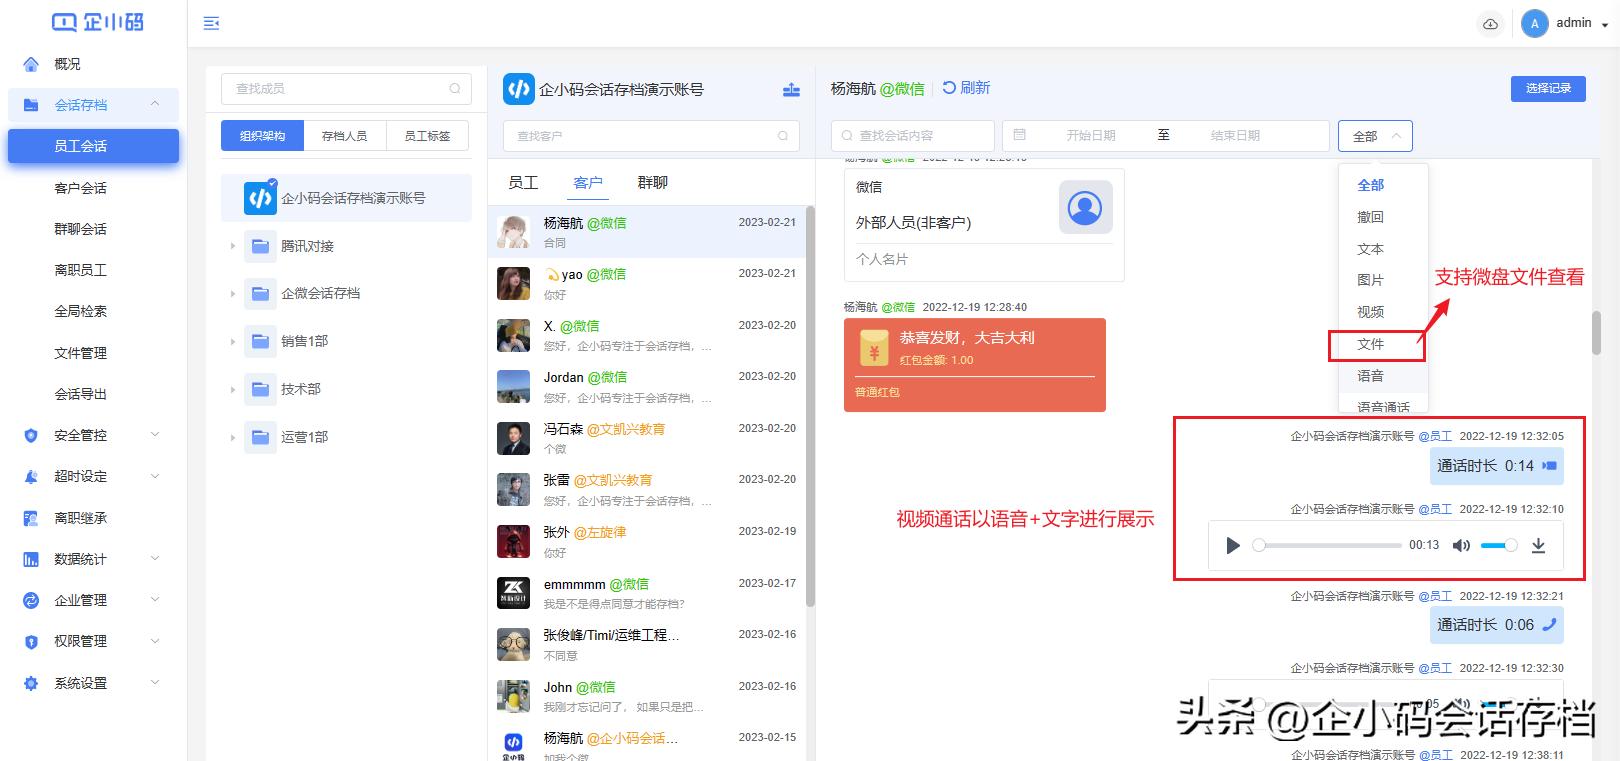Click the 开始日期 date field
Screen dimensions: 1620x761
pos(1090,136)
